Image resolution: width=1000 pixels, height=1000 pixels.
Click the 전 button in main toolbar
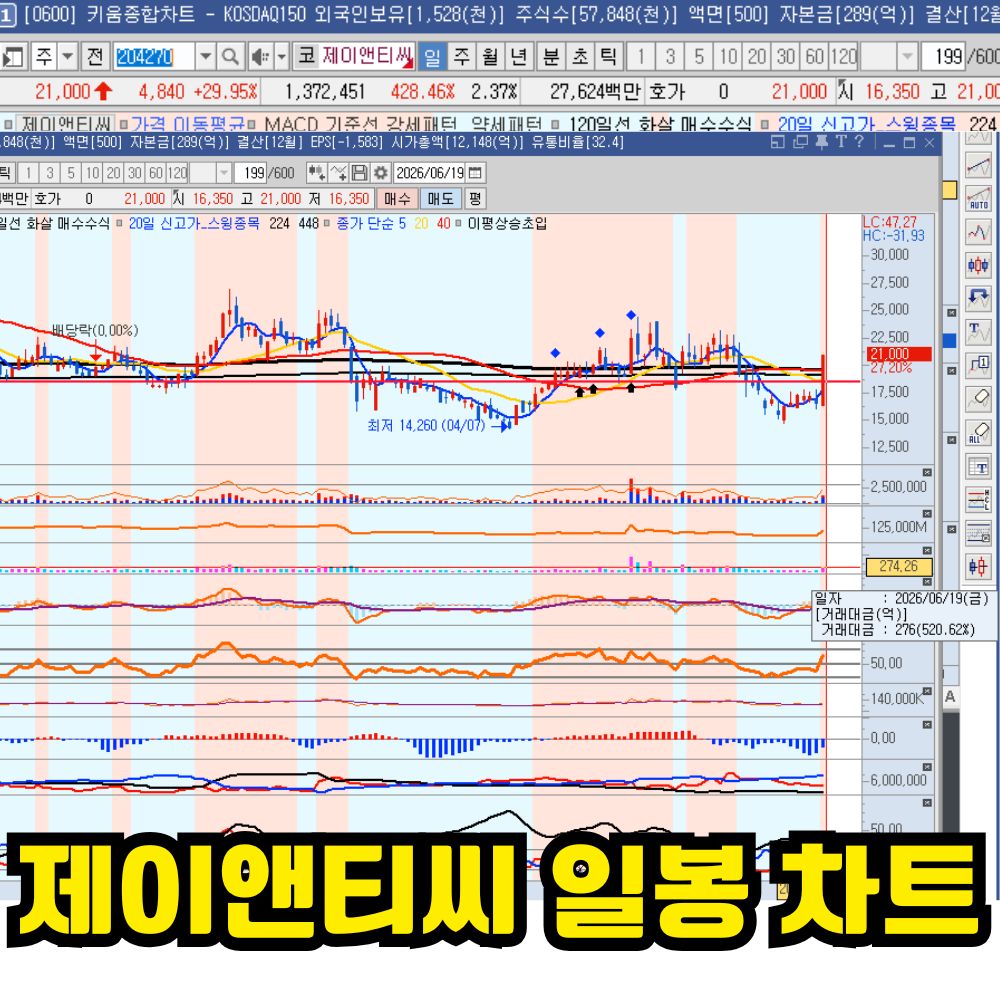click(94, 57)
